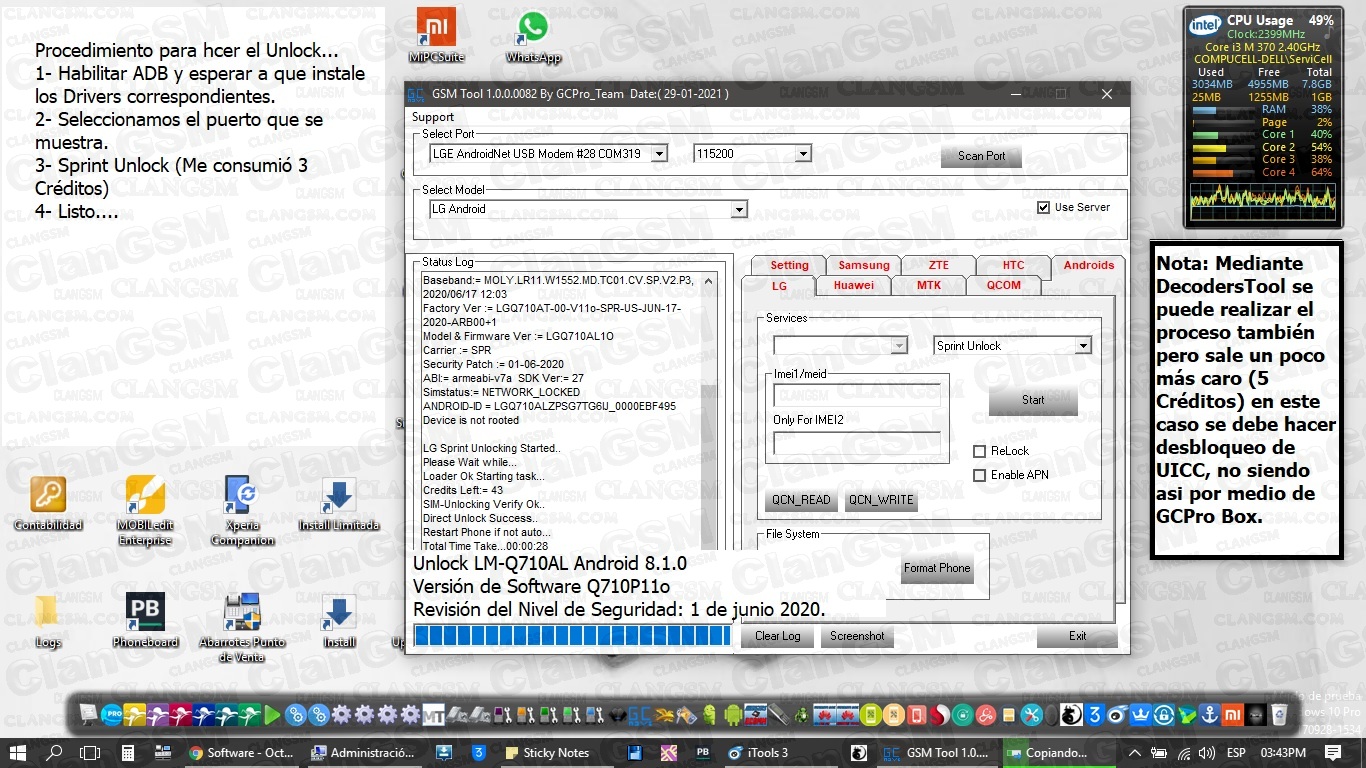Switch to the Samsung tab
Viewport: 1366px width, 768px height.
[864, 265]
